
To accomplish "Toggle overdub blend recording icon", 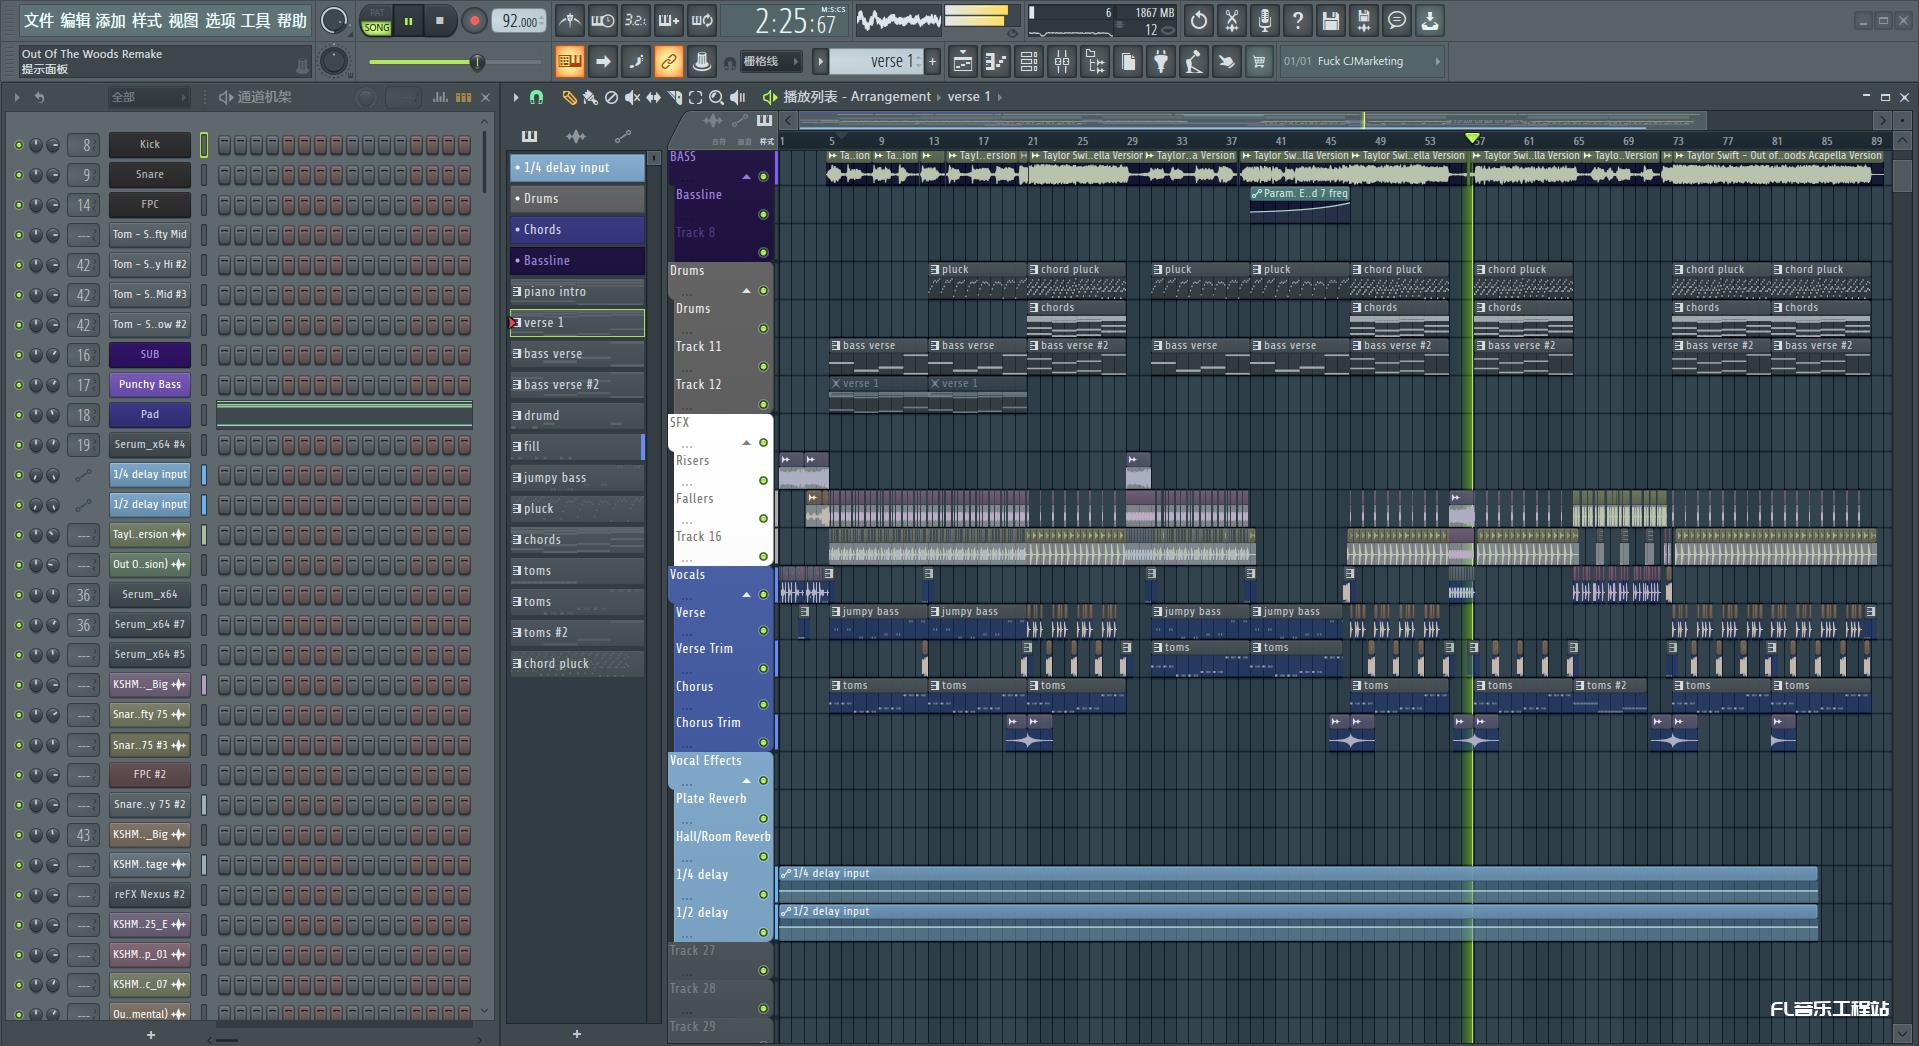I will [x=669, y=20].
